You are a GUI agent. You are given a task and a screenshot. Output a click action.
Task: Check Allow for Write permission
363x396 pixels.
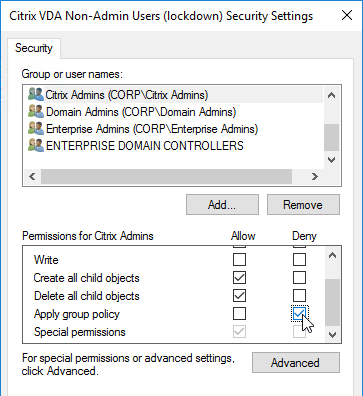click(239, 260)
